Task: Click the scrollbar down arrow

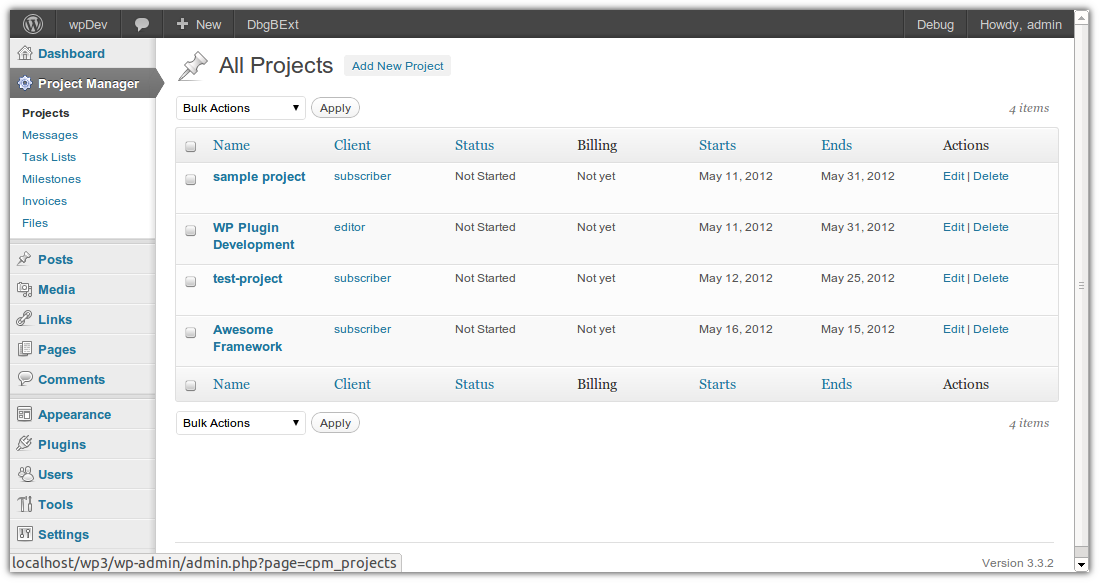Action: (x=1081, y=564)
